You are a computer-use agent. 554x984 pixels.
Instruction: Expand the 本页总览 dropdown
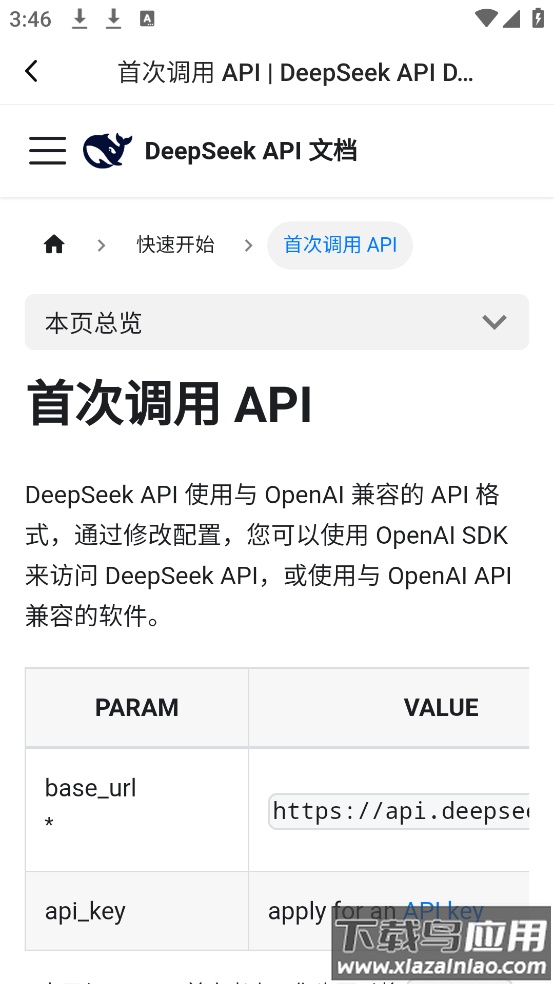coord(277,322)
